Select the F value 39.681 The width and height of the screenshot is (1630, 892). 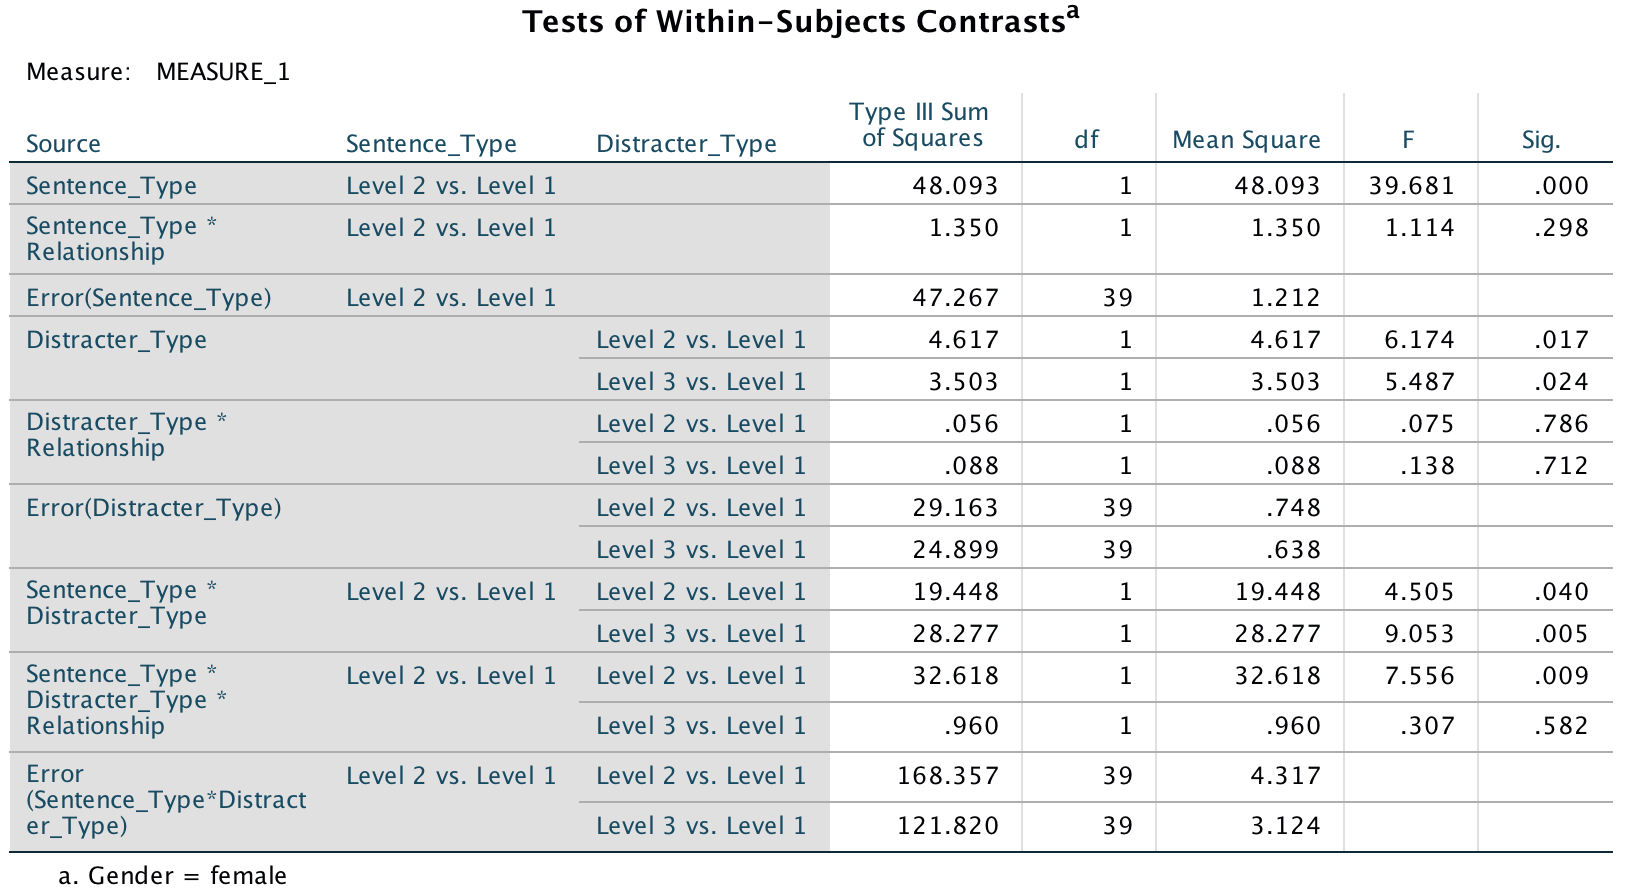(x=1419, y=186)
